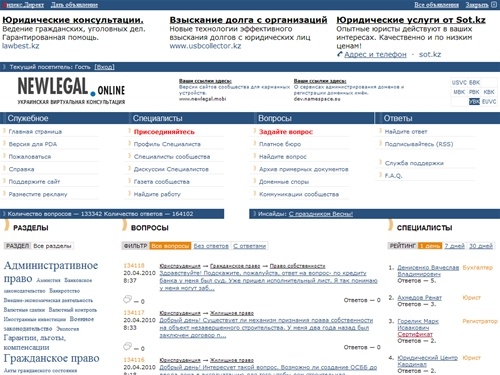Open the F.A.Q. link
This screenshot has height=375, width=500.
(x=393, y=176)
